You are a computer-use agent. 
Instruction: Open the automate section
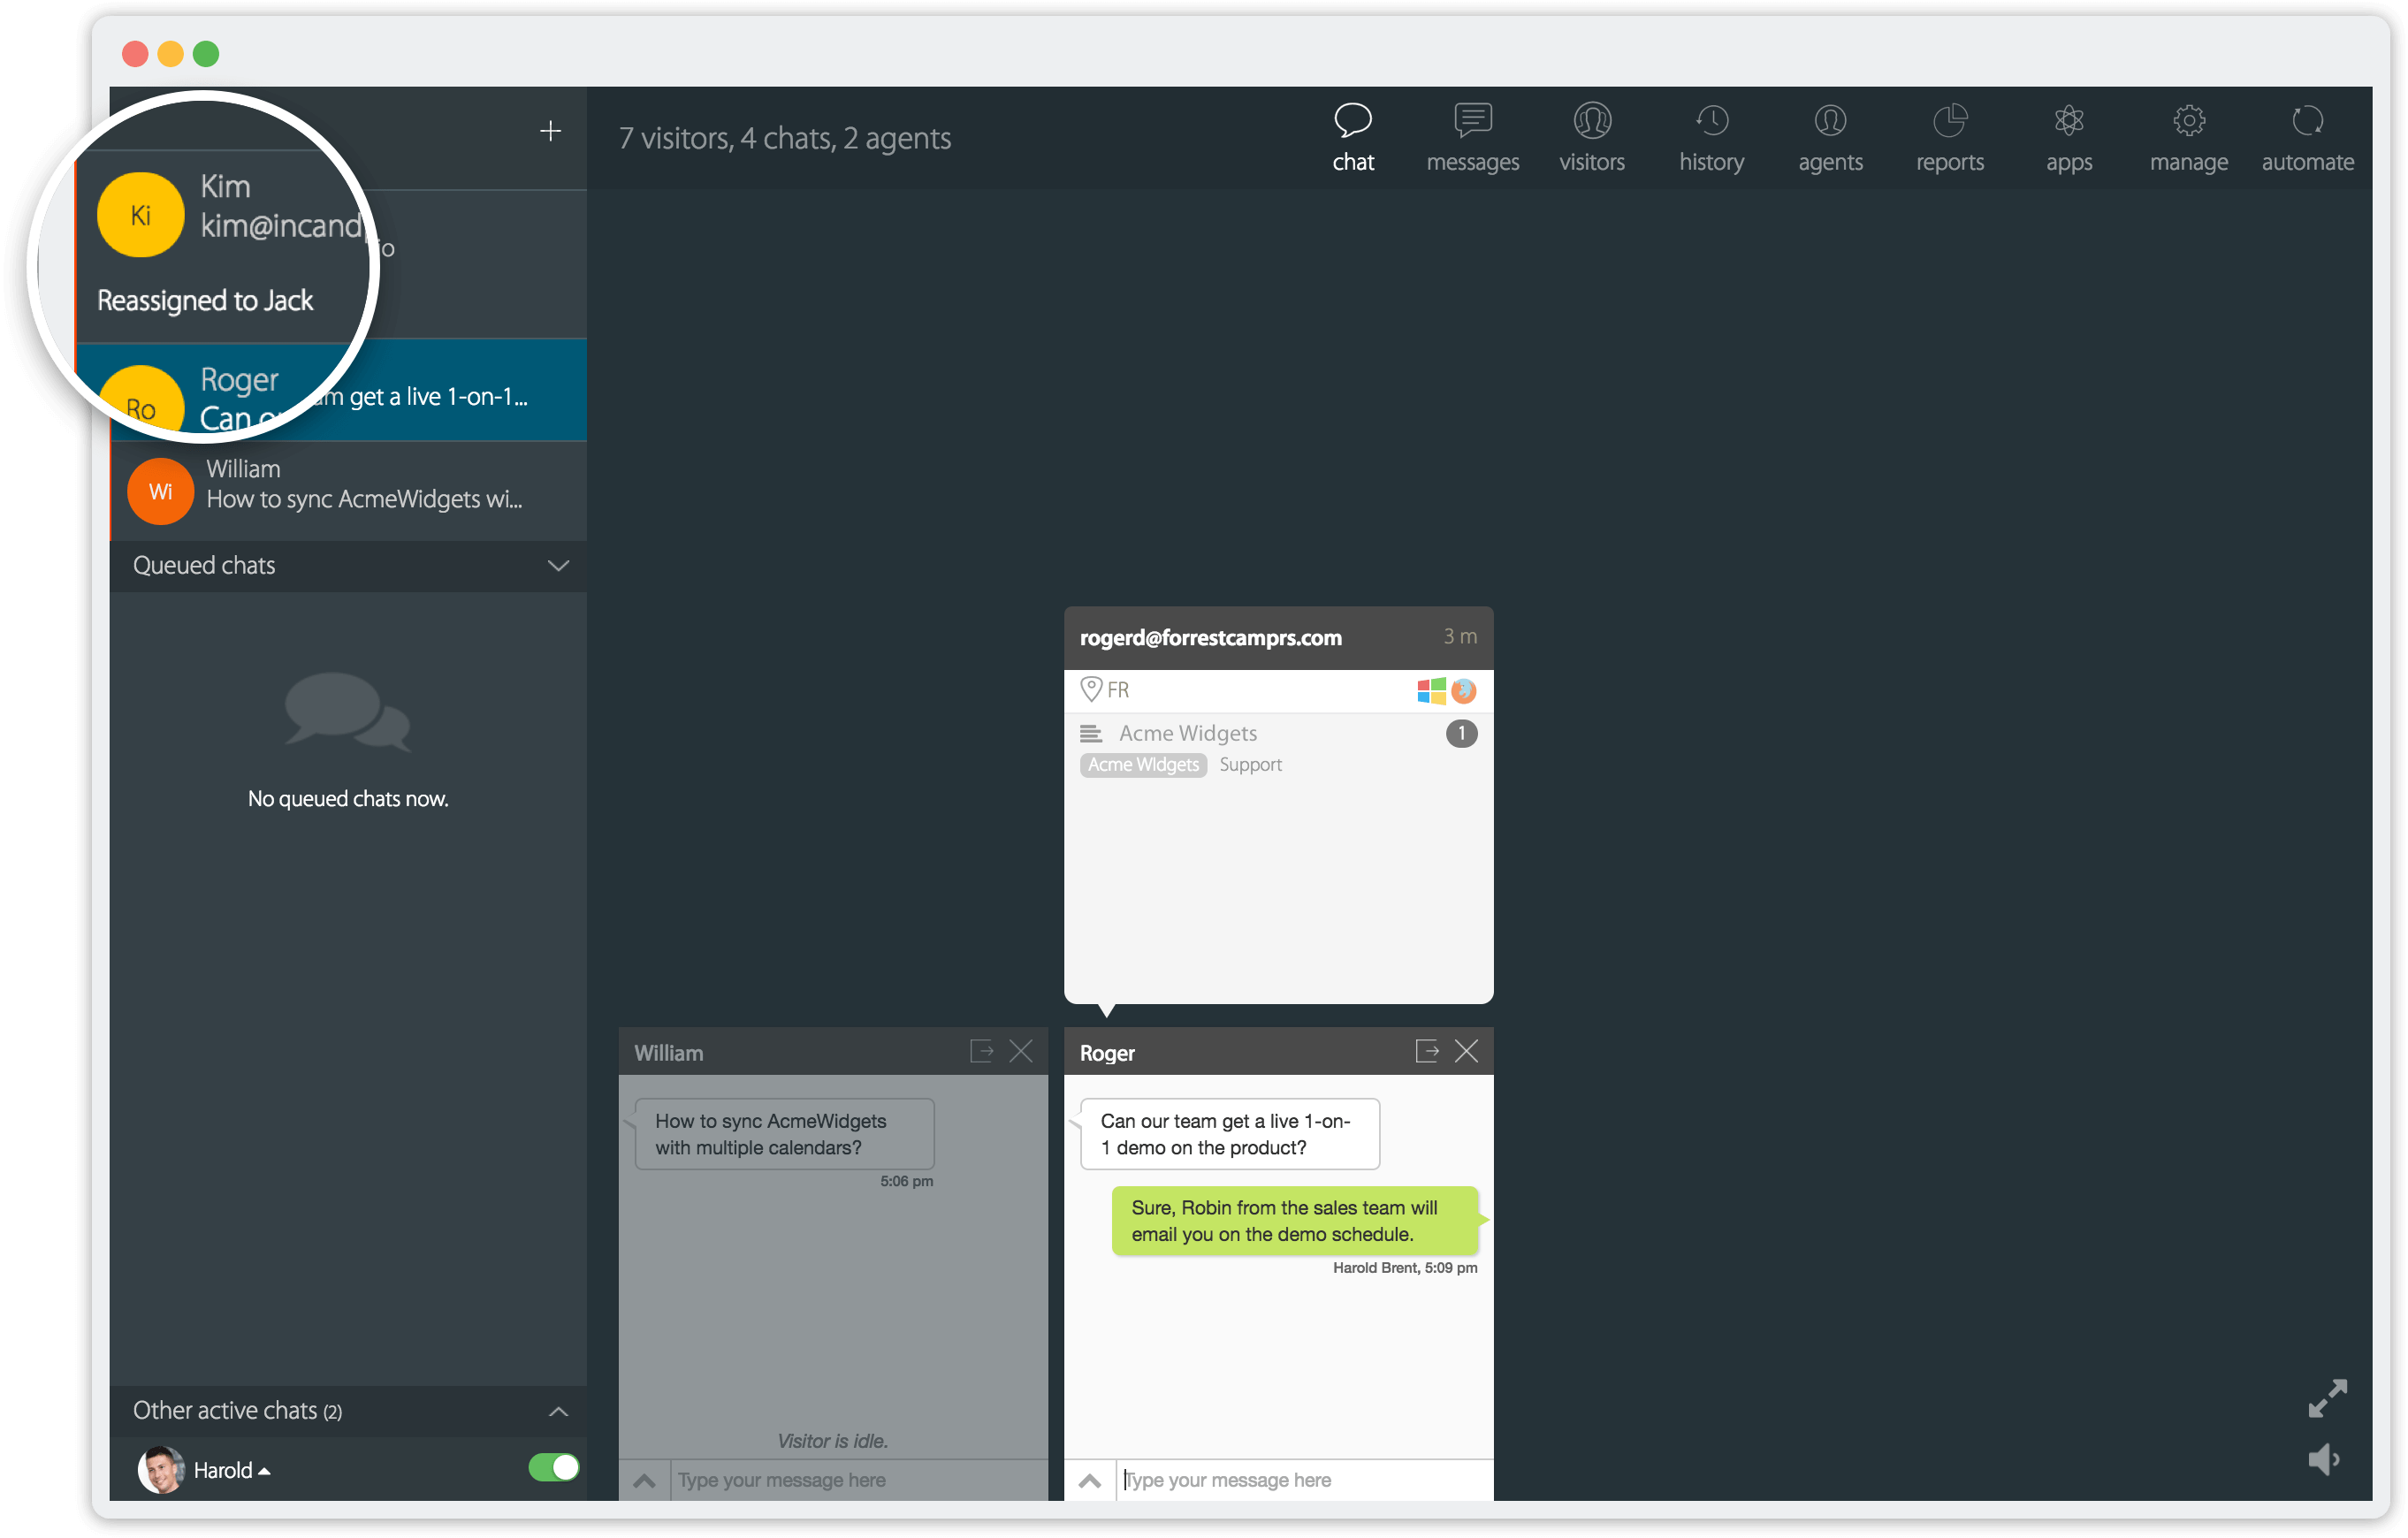coord(2307,138)
